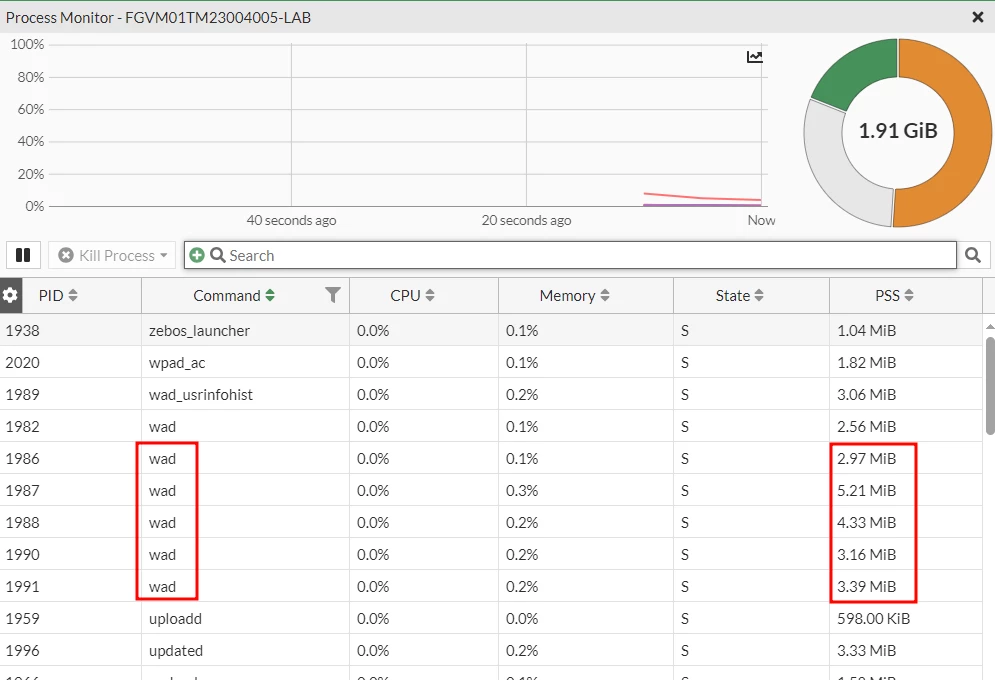The width and height of the screenshot is (995, 680).
Task: Click the PID 2020 cell
Action: click(x=22, y=363)
